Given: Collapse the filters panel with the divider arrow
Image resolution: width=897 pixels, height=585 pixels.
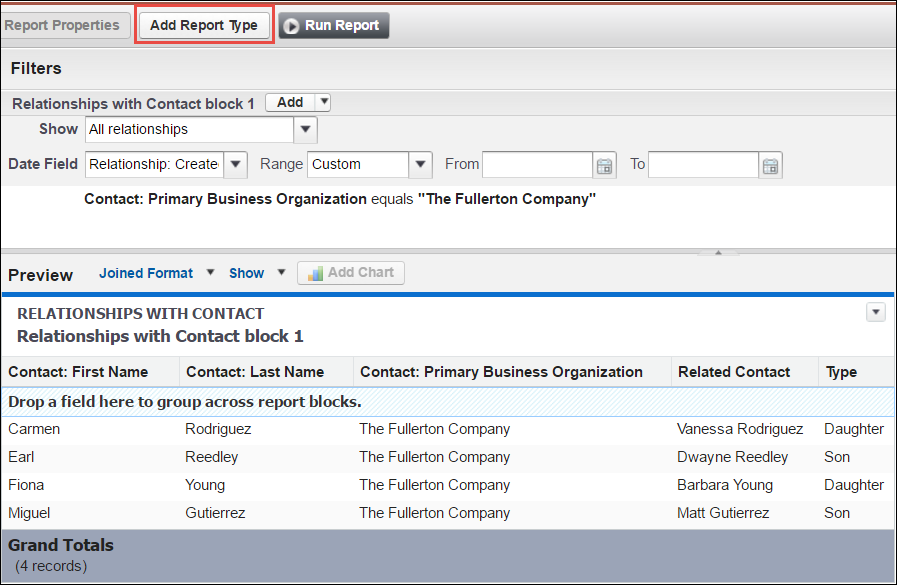Looking at the screenshot, I should (x=719, y=252).
